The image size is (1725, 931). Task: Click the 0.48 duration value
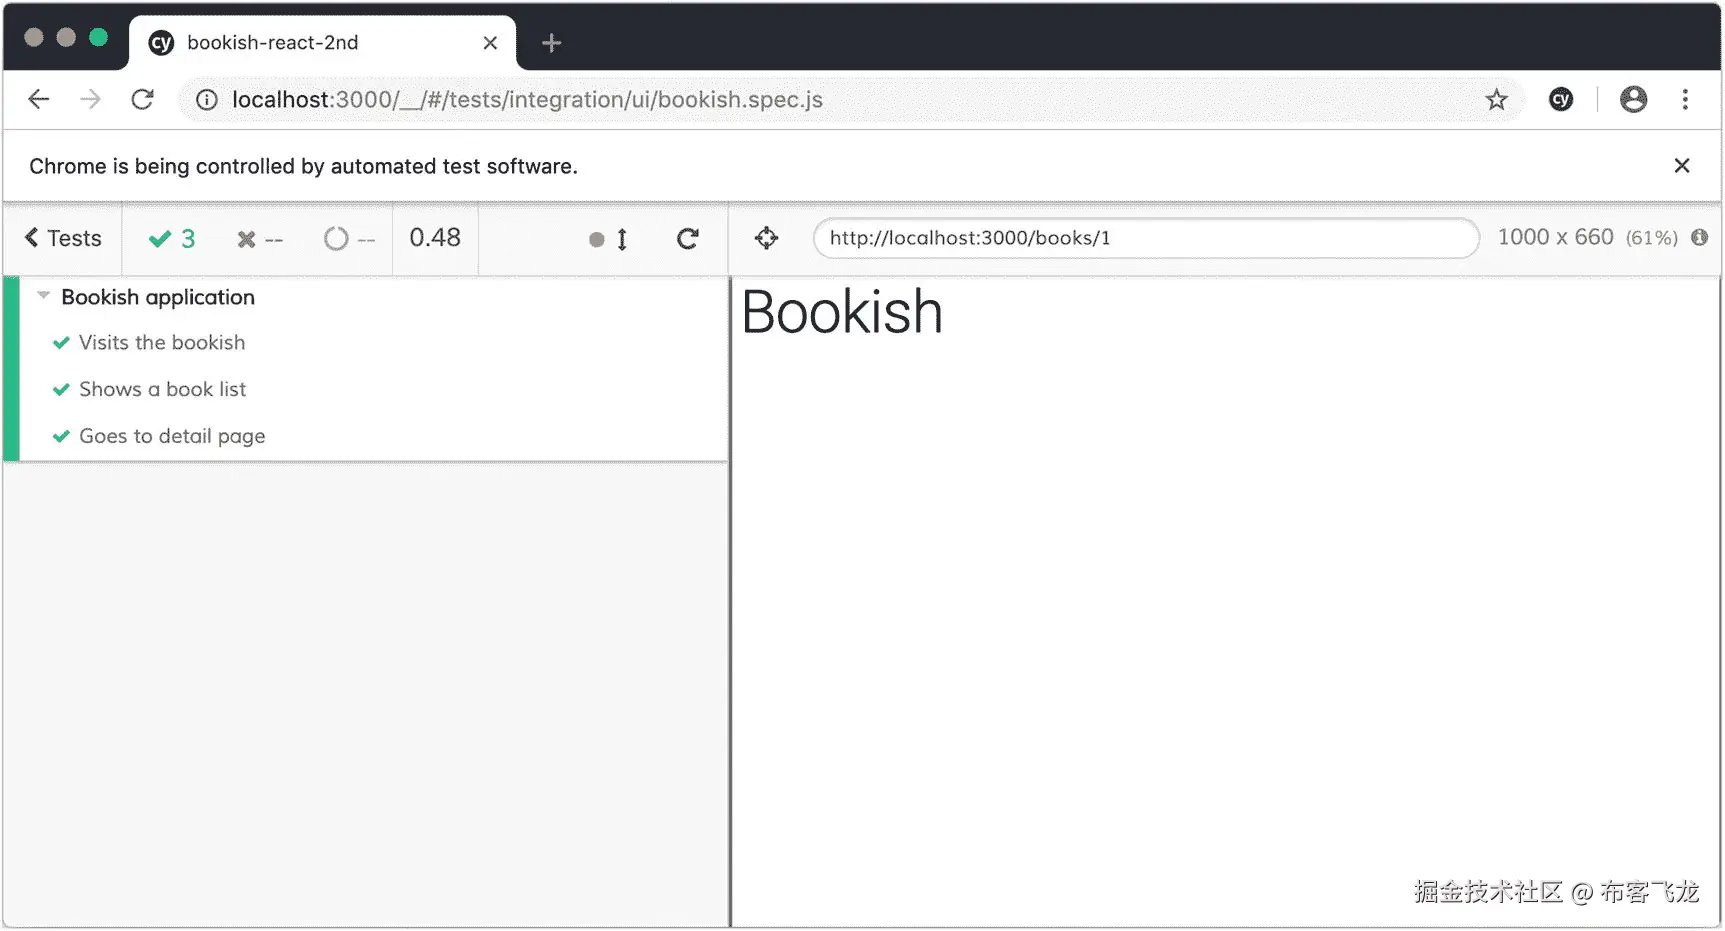click(435, 238)
